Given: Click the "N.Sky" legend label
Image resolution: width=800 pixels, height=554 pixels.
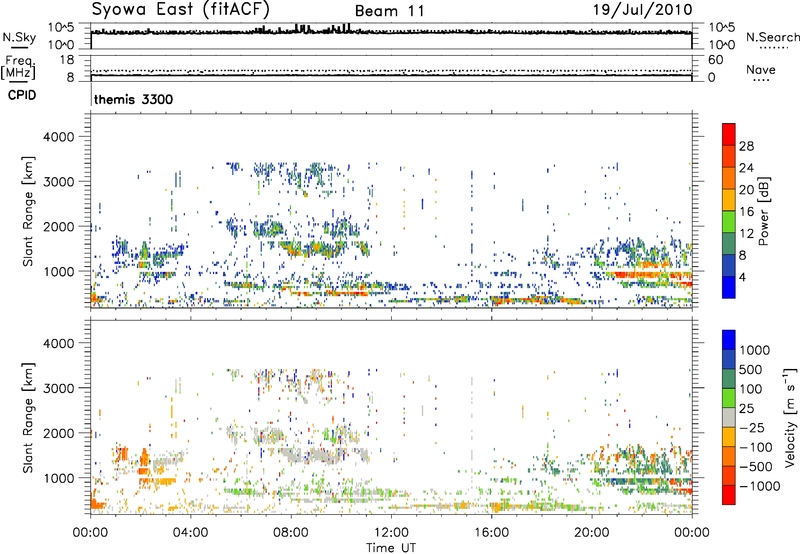Looking at the screenshot, I should point(19,37).
